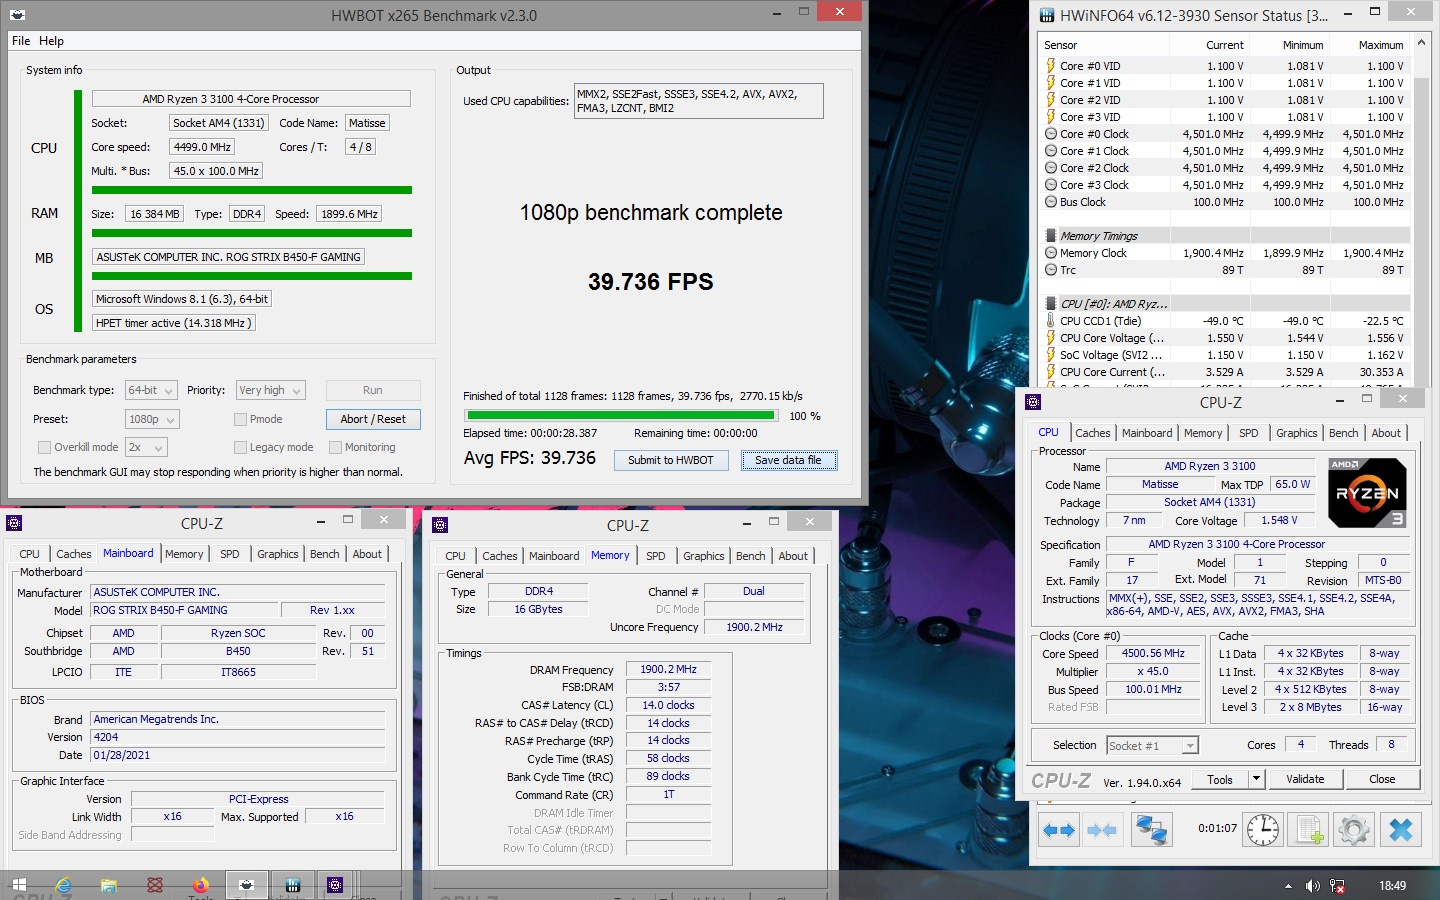The image size is (1440, 900).
Task: Launch Internet Explorer from taskbar
Action: coord(64,885)
